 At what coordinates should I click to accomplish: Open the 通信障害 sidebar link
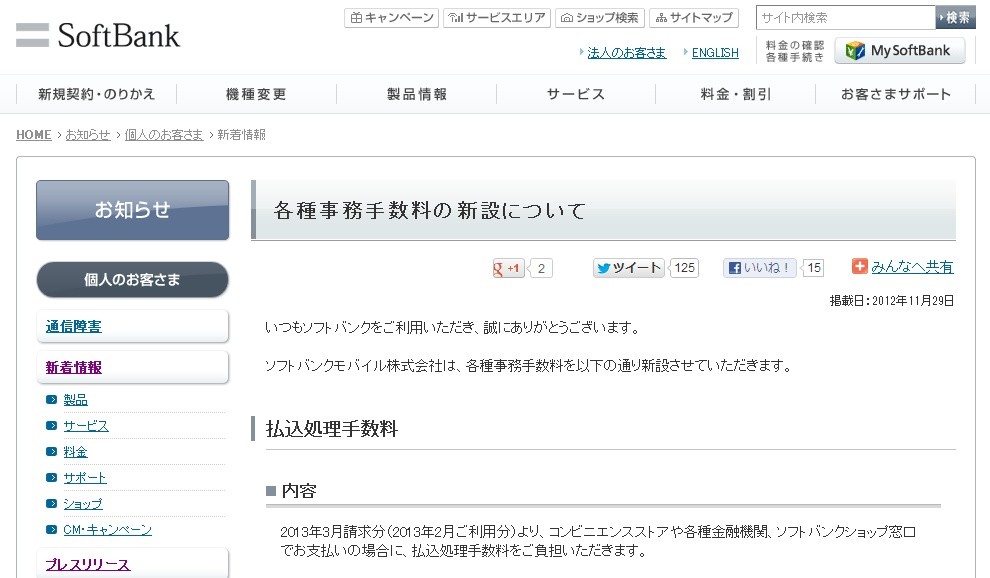73,327
